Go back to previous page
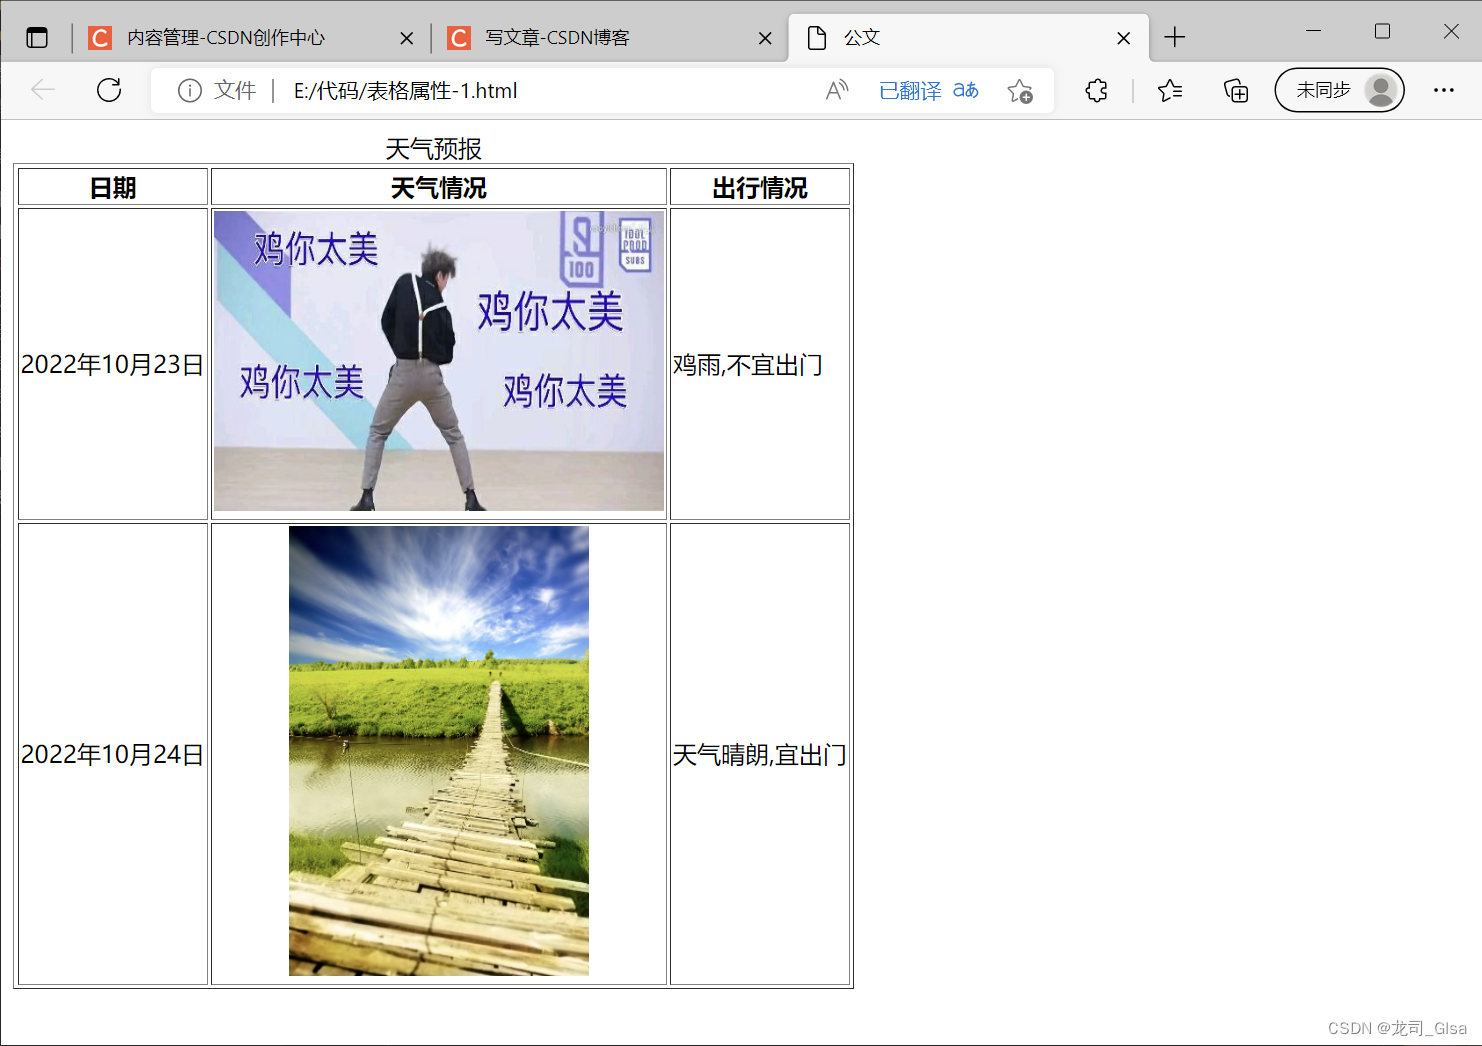The width and height of the screenshot is (1482, 1046). pyautogui.click(x=43, y=90)
